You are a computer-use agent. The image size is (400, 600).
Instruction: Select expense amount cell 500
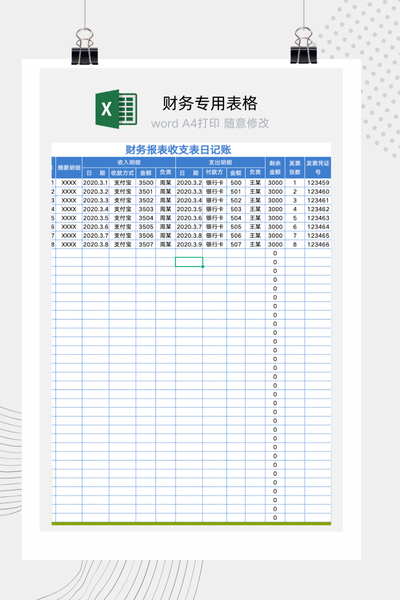pos(236,183)
